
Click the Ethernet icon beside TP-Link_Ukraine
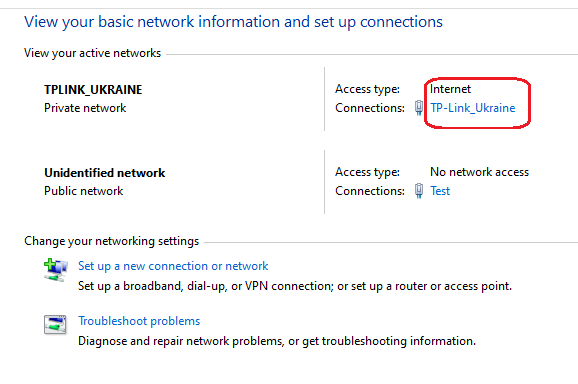pos(419,108)
